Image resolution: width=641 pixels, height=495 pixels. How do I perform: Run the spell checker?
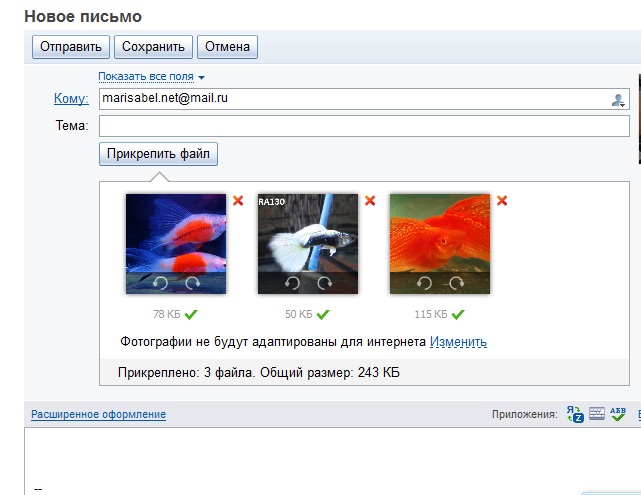618,414
